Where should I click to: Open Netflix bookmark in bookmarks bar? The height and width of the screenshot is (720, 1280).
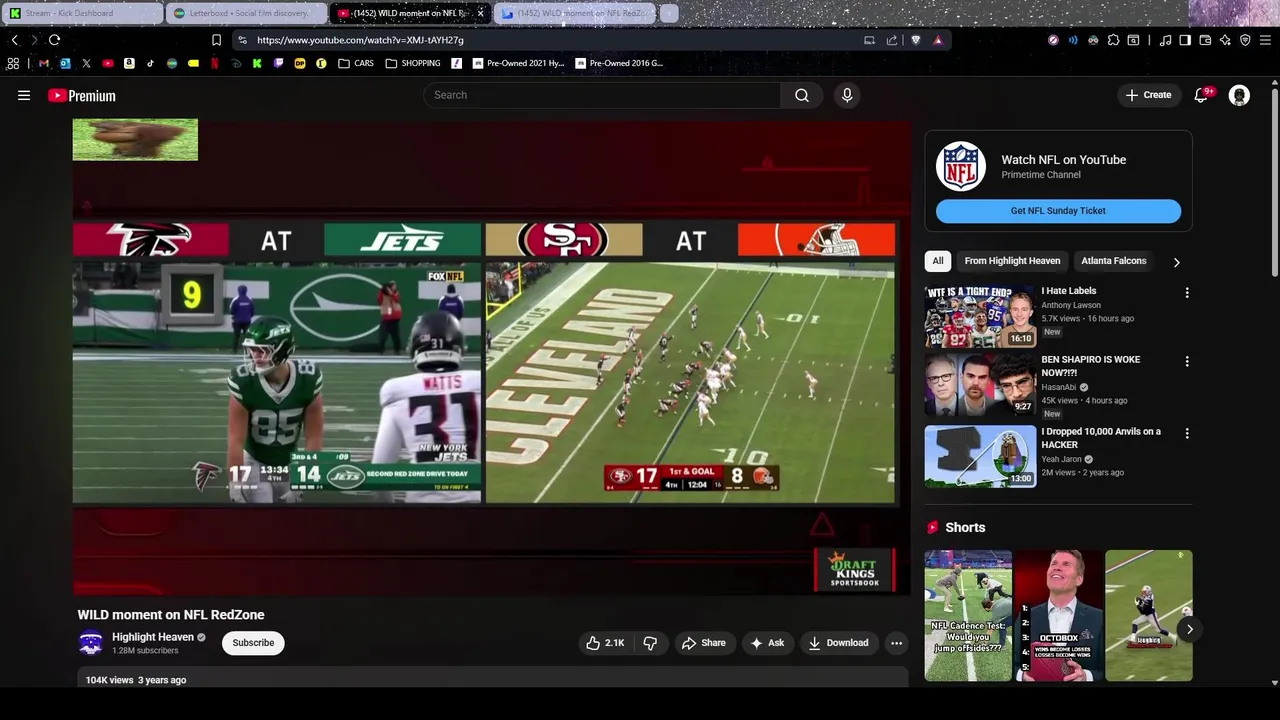[214, 63]
